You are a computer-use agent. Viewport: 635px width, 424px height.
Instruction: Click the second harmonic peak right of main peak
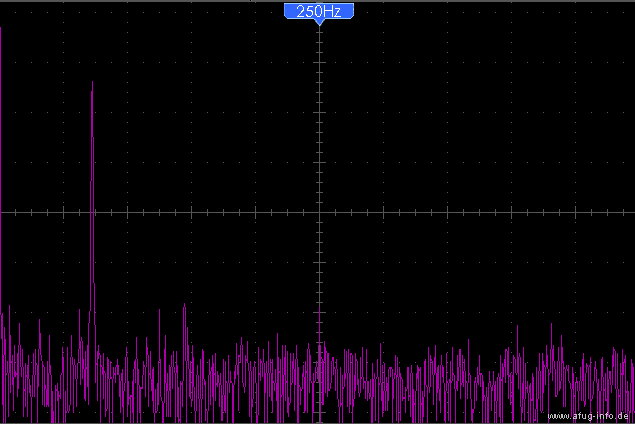point(184,307)
